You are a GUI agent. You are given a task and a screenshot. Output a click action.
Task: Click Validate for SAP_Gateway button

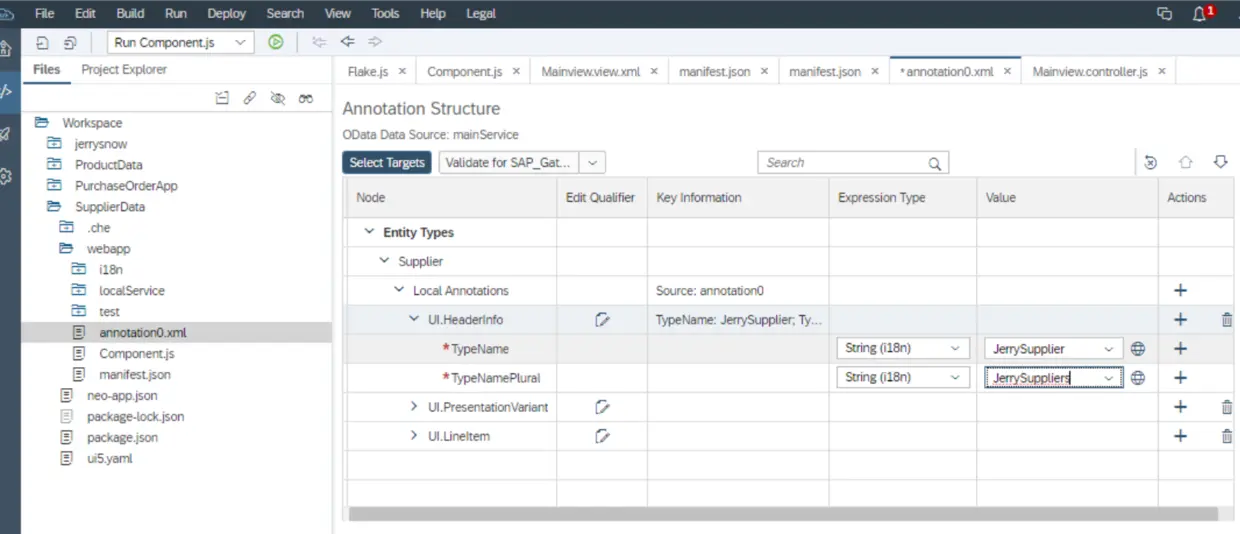pyautogui.click(x=509, y=162)
